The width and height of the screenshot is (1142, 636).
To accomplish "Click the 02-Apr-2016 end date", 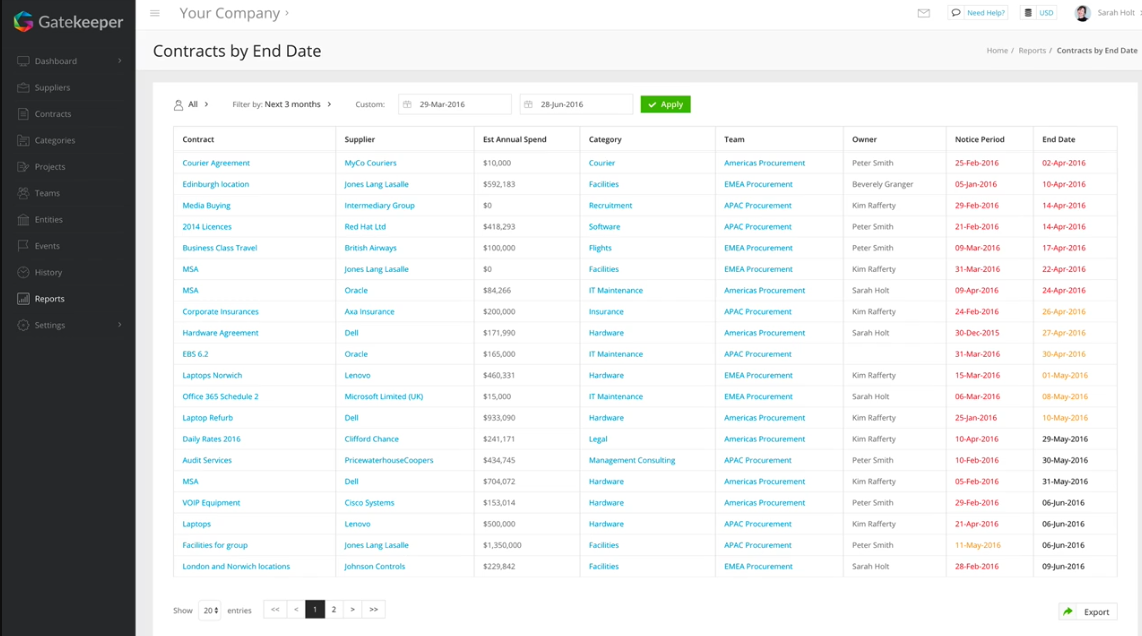I will [1063, 163].
